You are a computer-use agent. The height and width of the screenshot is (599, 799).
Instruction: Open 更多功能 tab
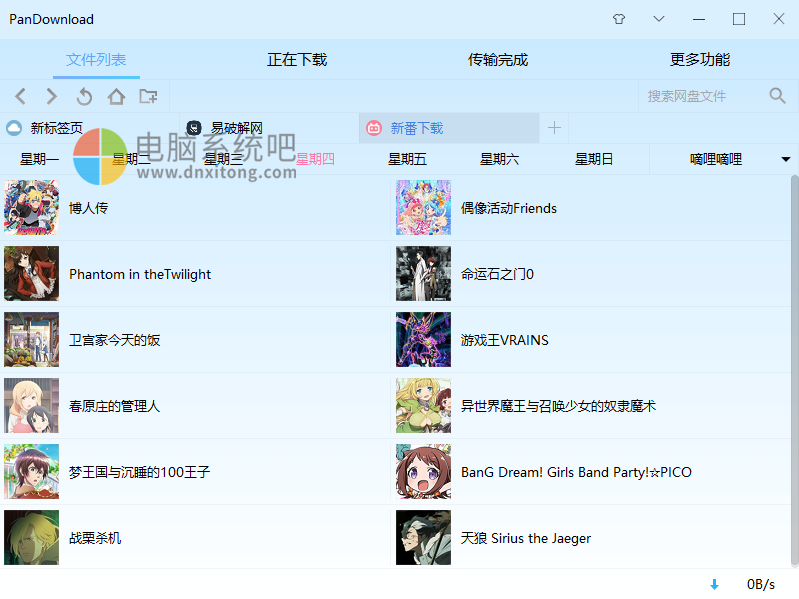[700, 60]
